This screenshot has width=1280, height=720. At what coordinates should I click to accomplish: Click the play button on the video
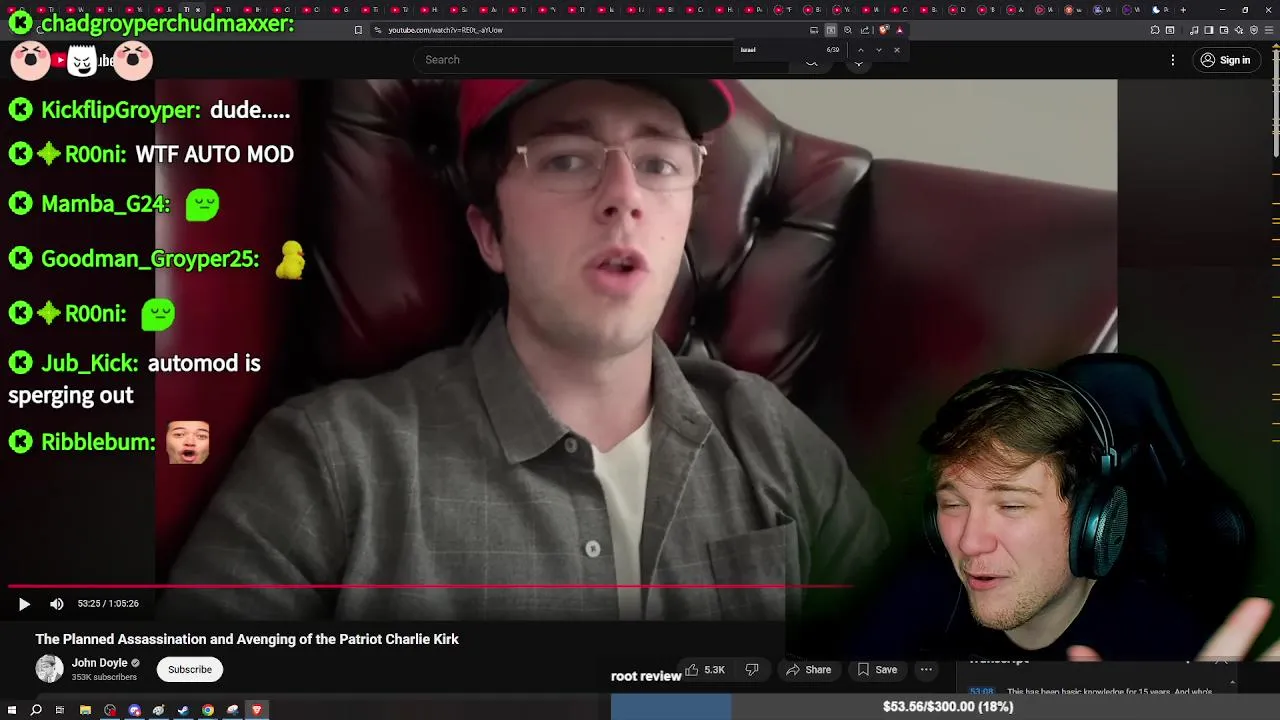tap(24, 604)
